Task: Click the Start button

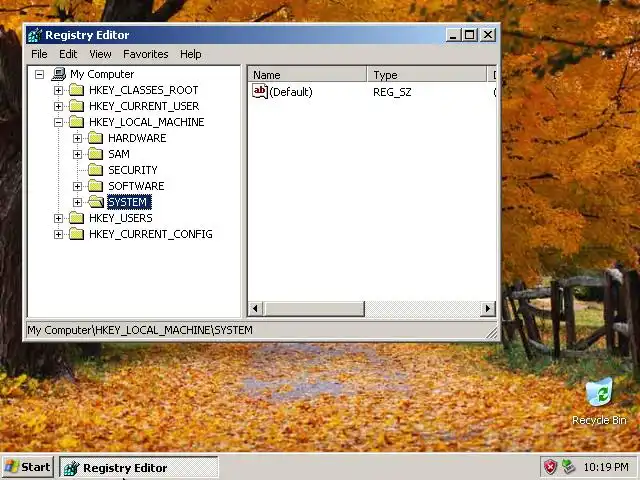Action: [x=27, y=467]
